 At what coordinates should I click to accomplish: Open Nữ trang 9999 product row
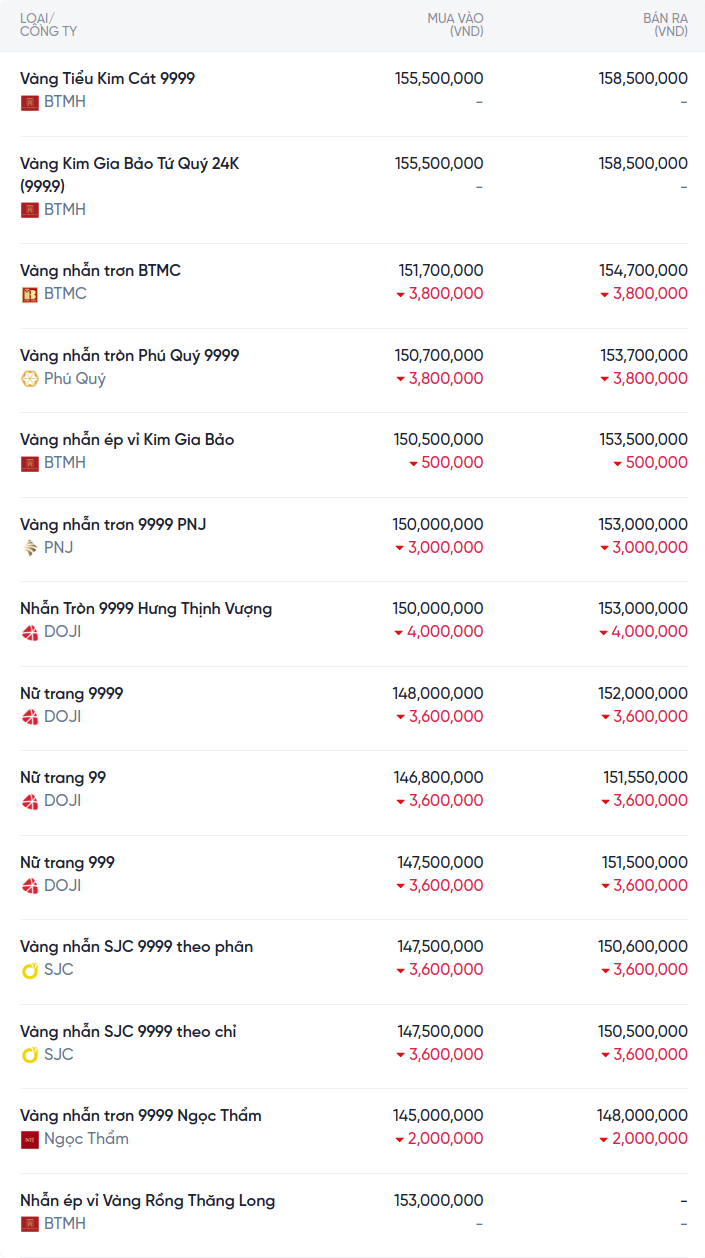pyautogui.click(x=72, y=694)
